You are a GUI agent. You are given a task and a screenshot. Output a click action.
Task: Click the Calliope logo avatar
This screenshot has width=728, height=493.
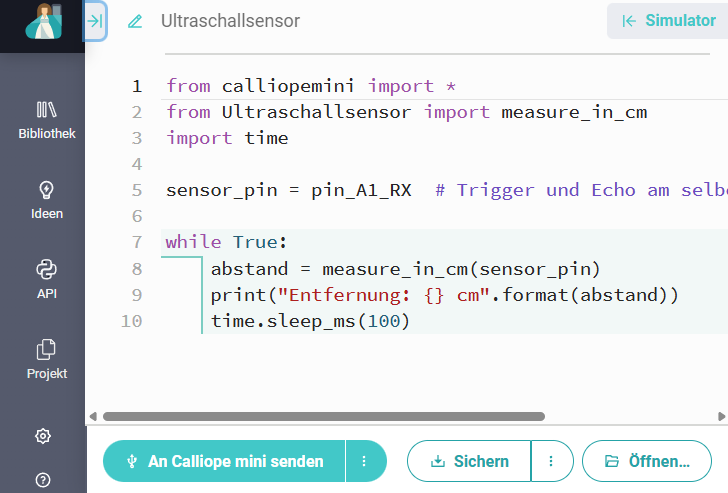click(x=45, y=22)
